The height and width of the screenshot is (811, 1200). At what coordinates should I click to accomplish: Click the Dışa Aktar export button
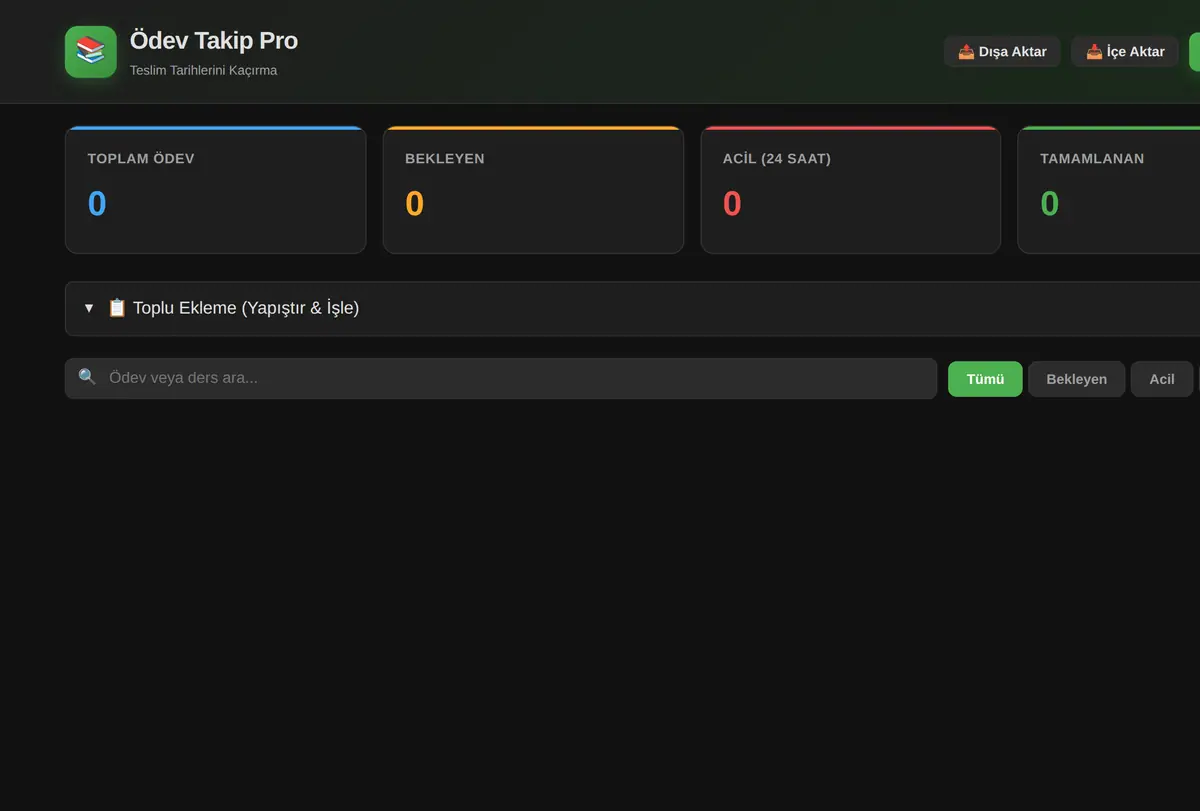pos(1002,52)
